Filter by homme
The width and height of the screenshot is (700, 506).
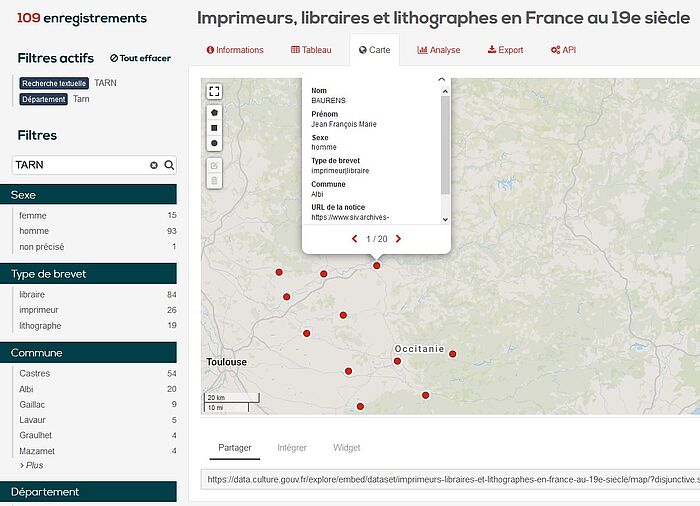click(97, 231)
